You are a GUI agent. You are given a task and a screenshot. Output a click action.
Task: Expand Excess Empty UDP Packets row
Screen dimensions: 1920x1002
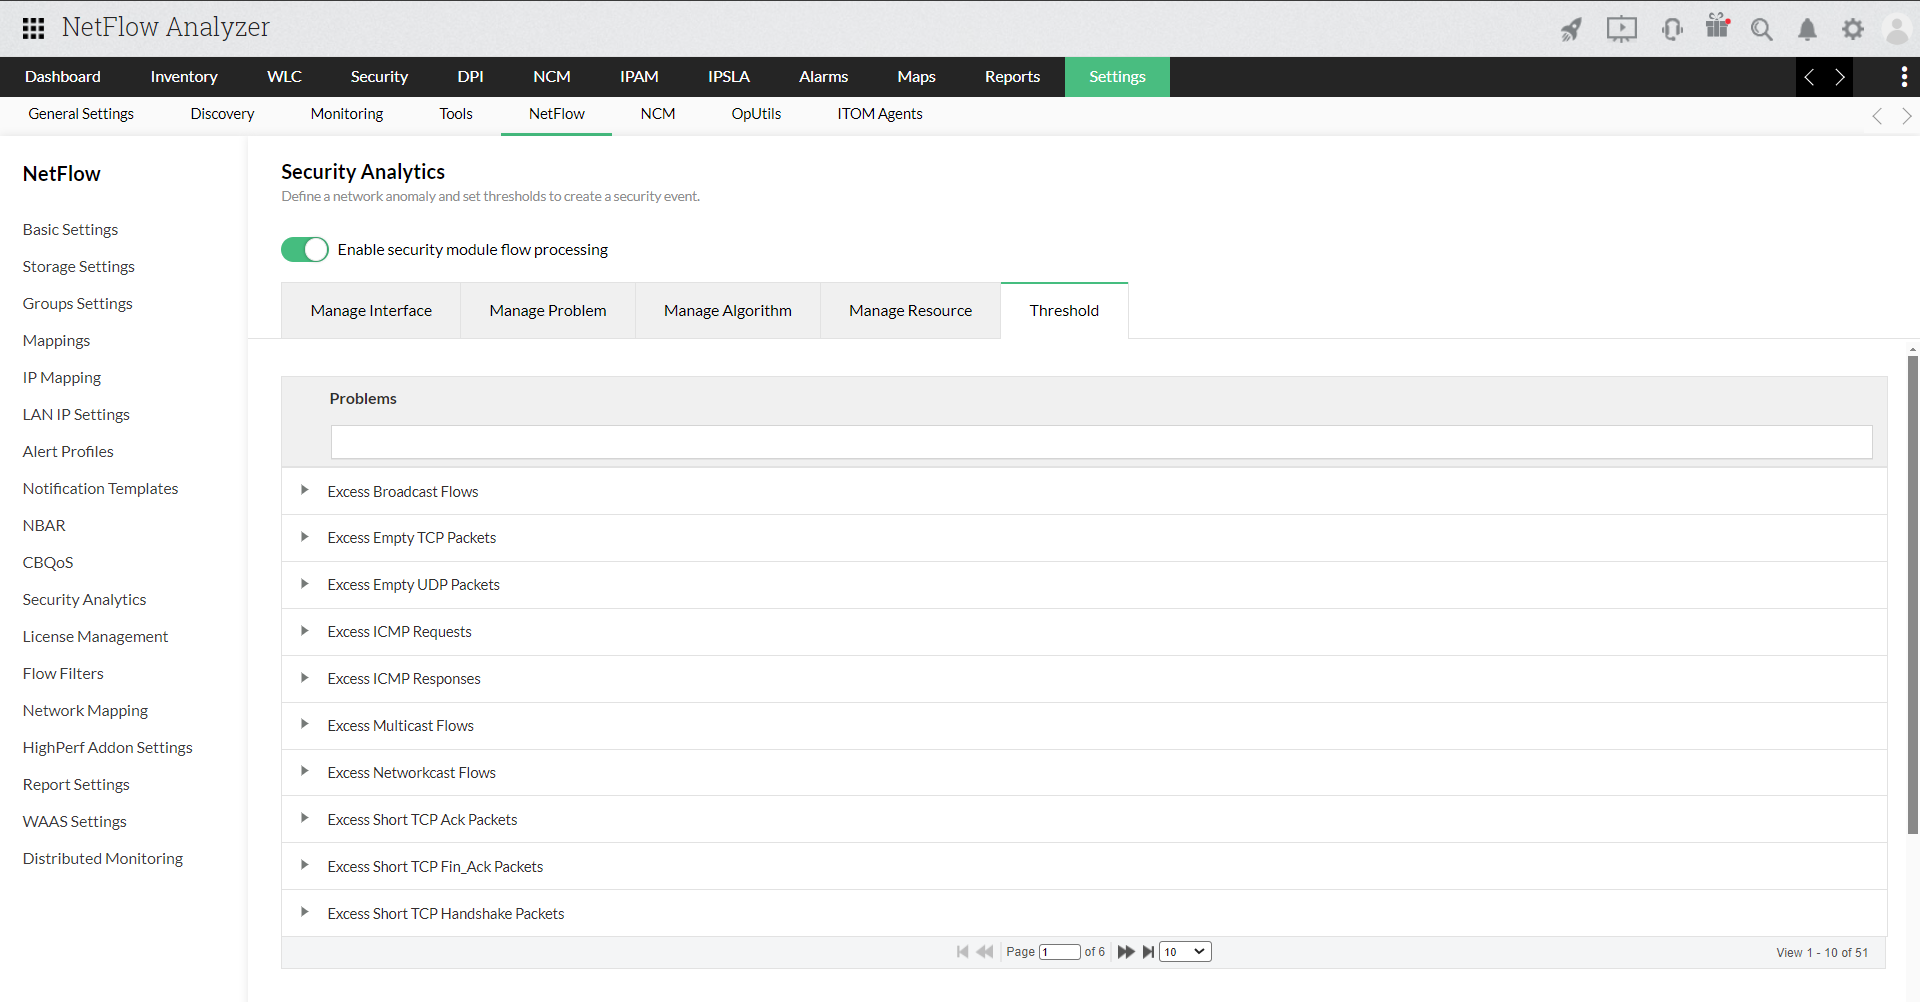[x=304, y=584]
